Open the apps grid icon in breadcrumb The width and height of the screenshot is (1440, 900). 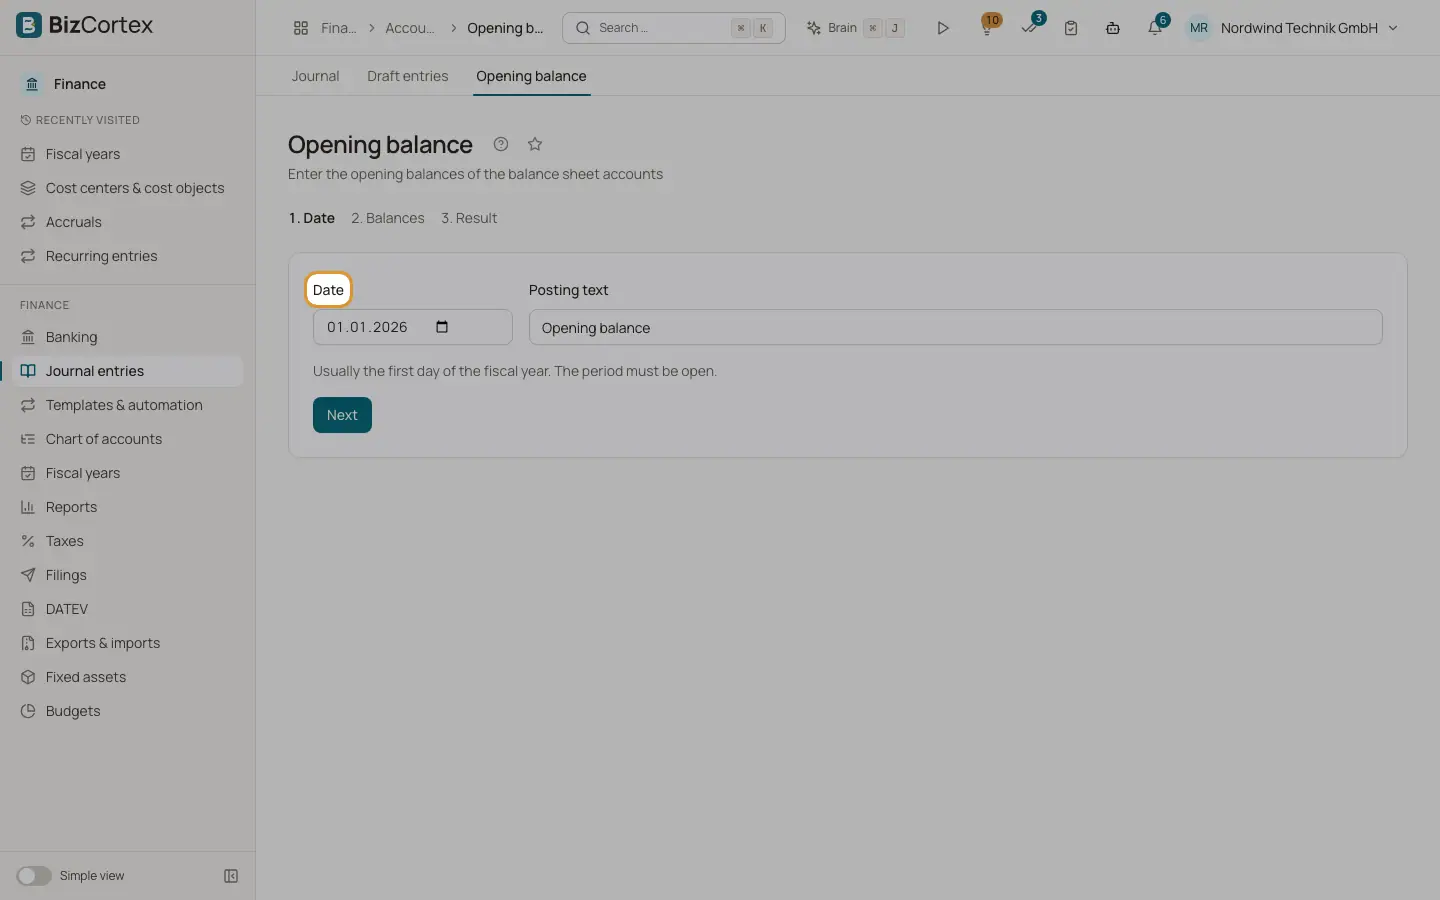301,28
